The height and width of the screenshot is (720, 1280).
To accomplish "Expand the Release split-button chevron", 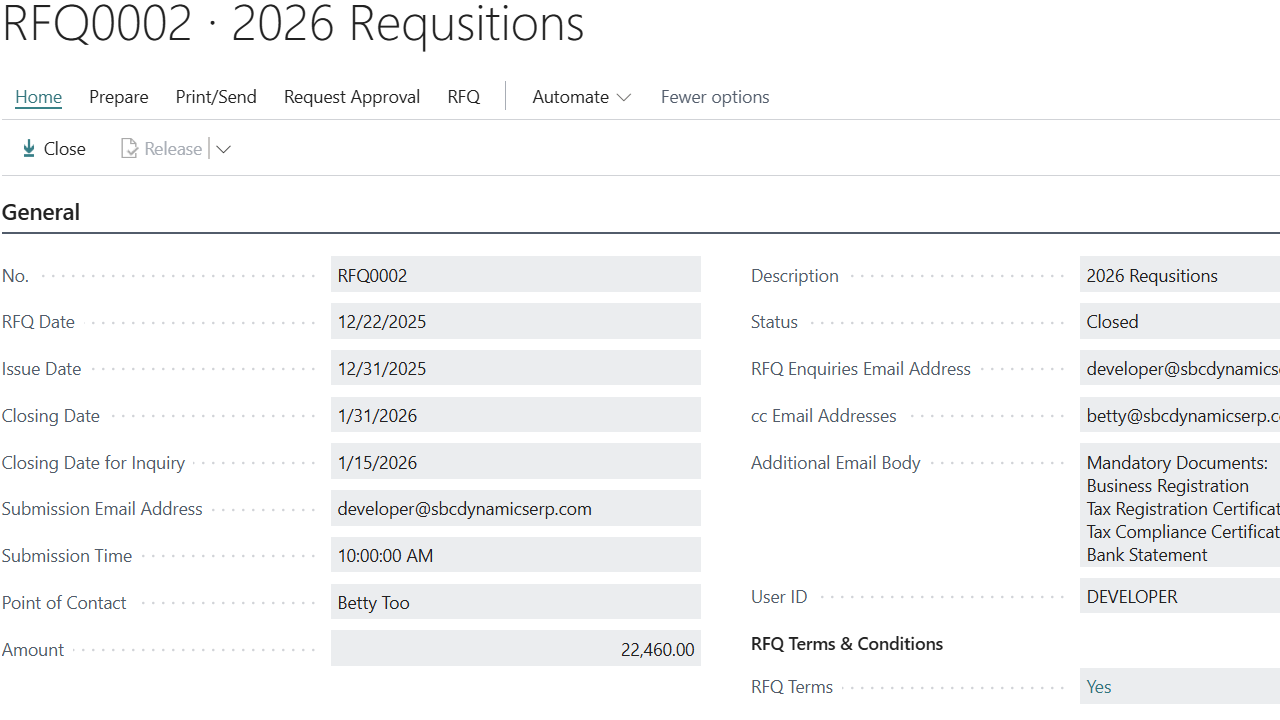I will (223, 148).
